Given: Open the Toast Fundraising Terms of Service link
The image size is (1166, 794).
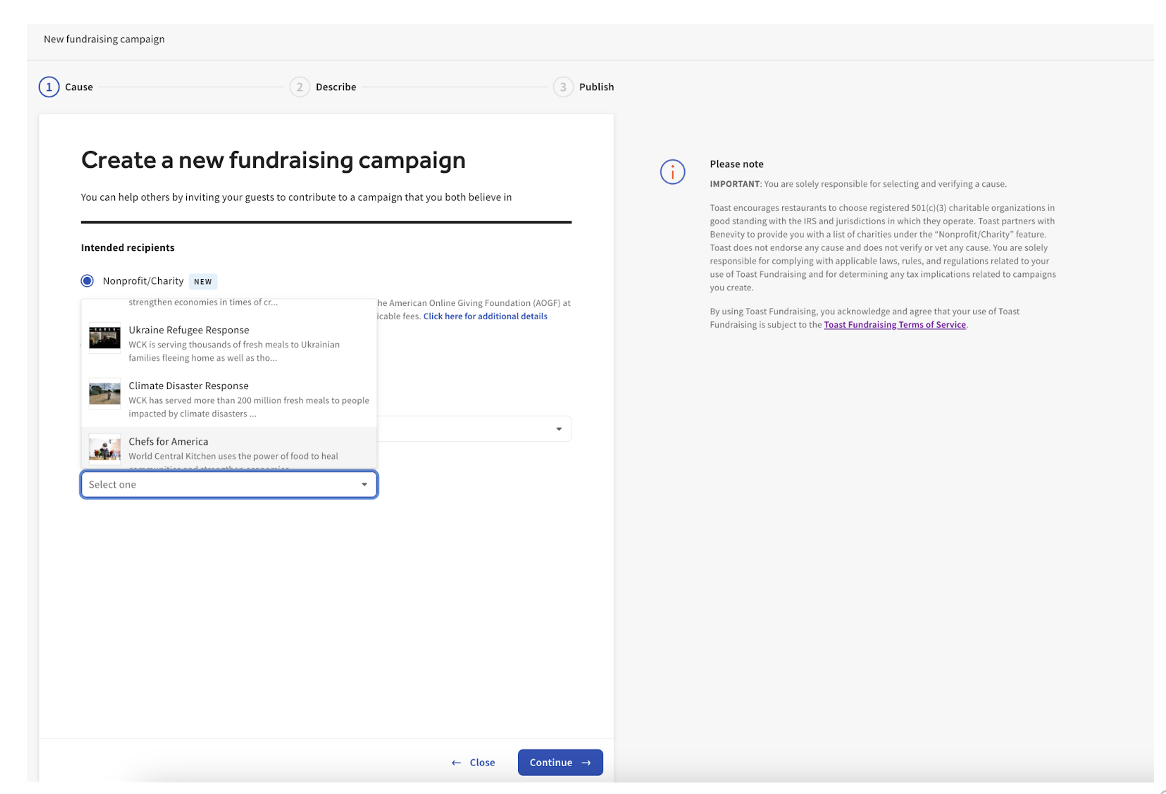Looking at the screenshot, I should coord(894,325).
